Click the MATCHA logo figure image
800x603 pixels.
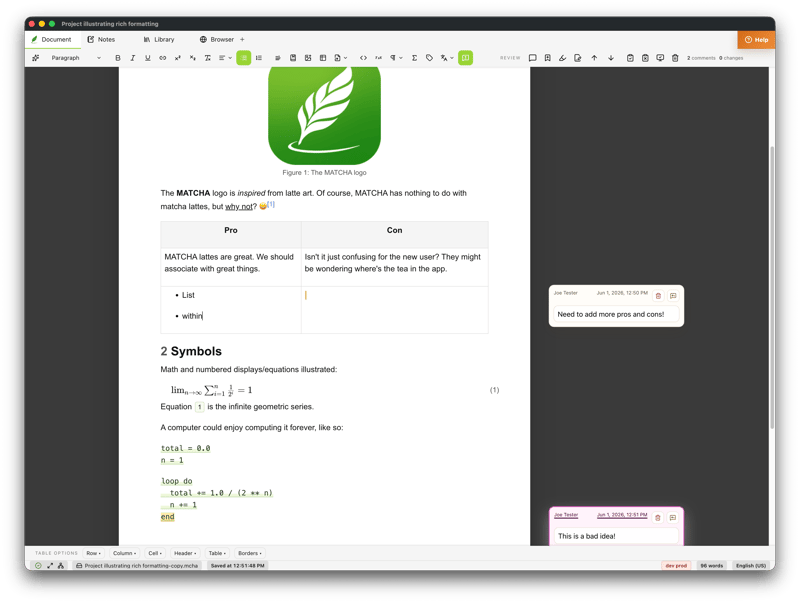(x=324, y=115)
